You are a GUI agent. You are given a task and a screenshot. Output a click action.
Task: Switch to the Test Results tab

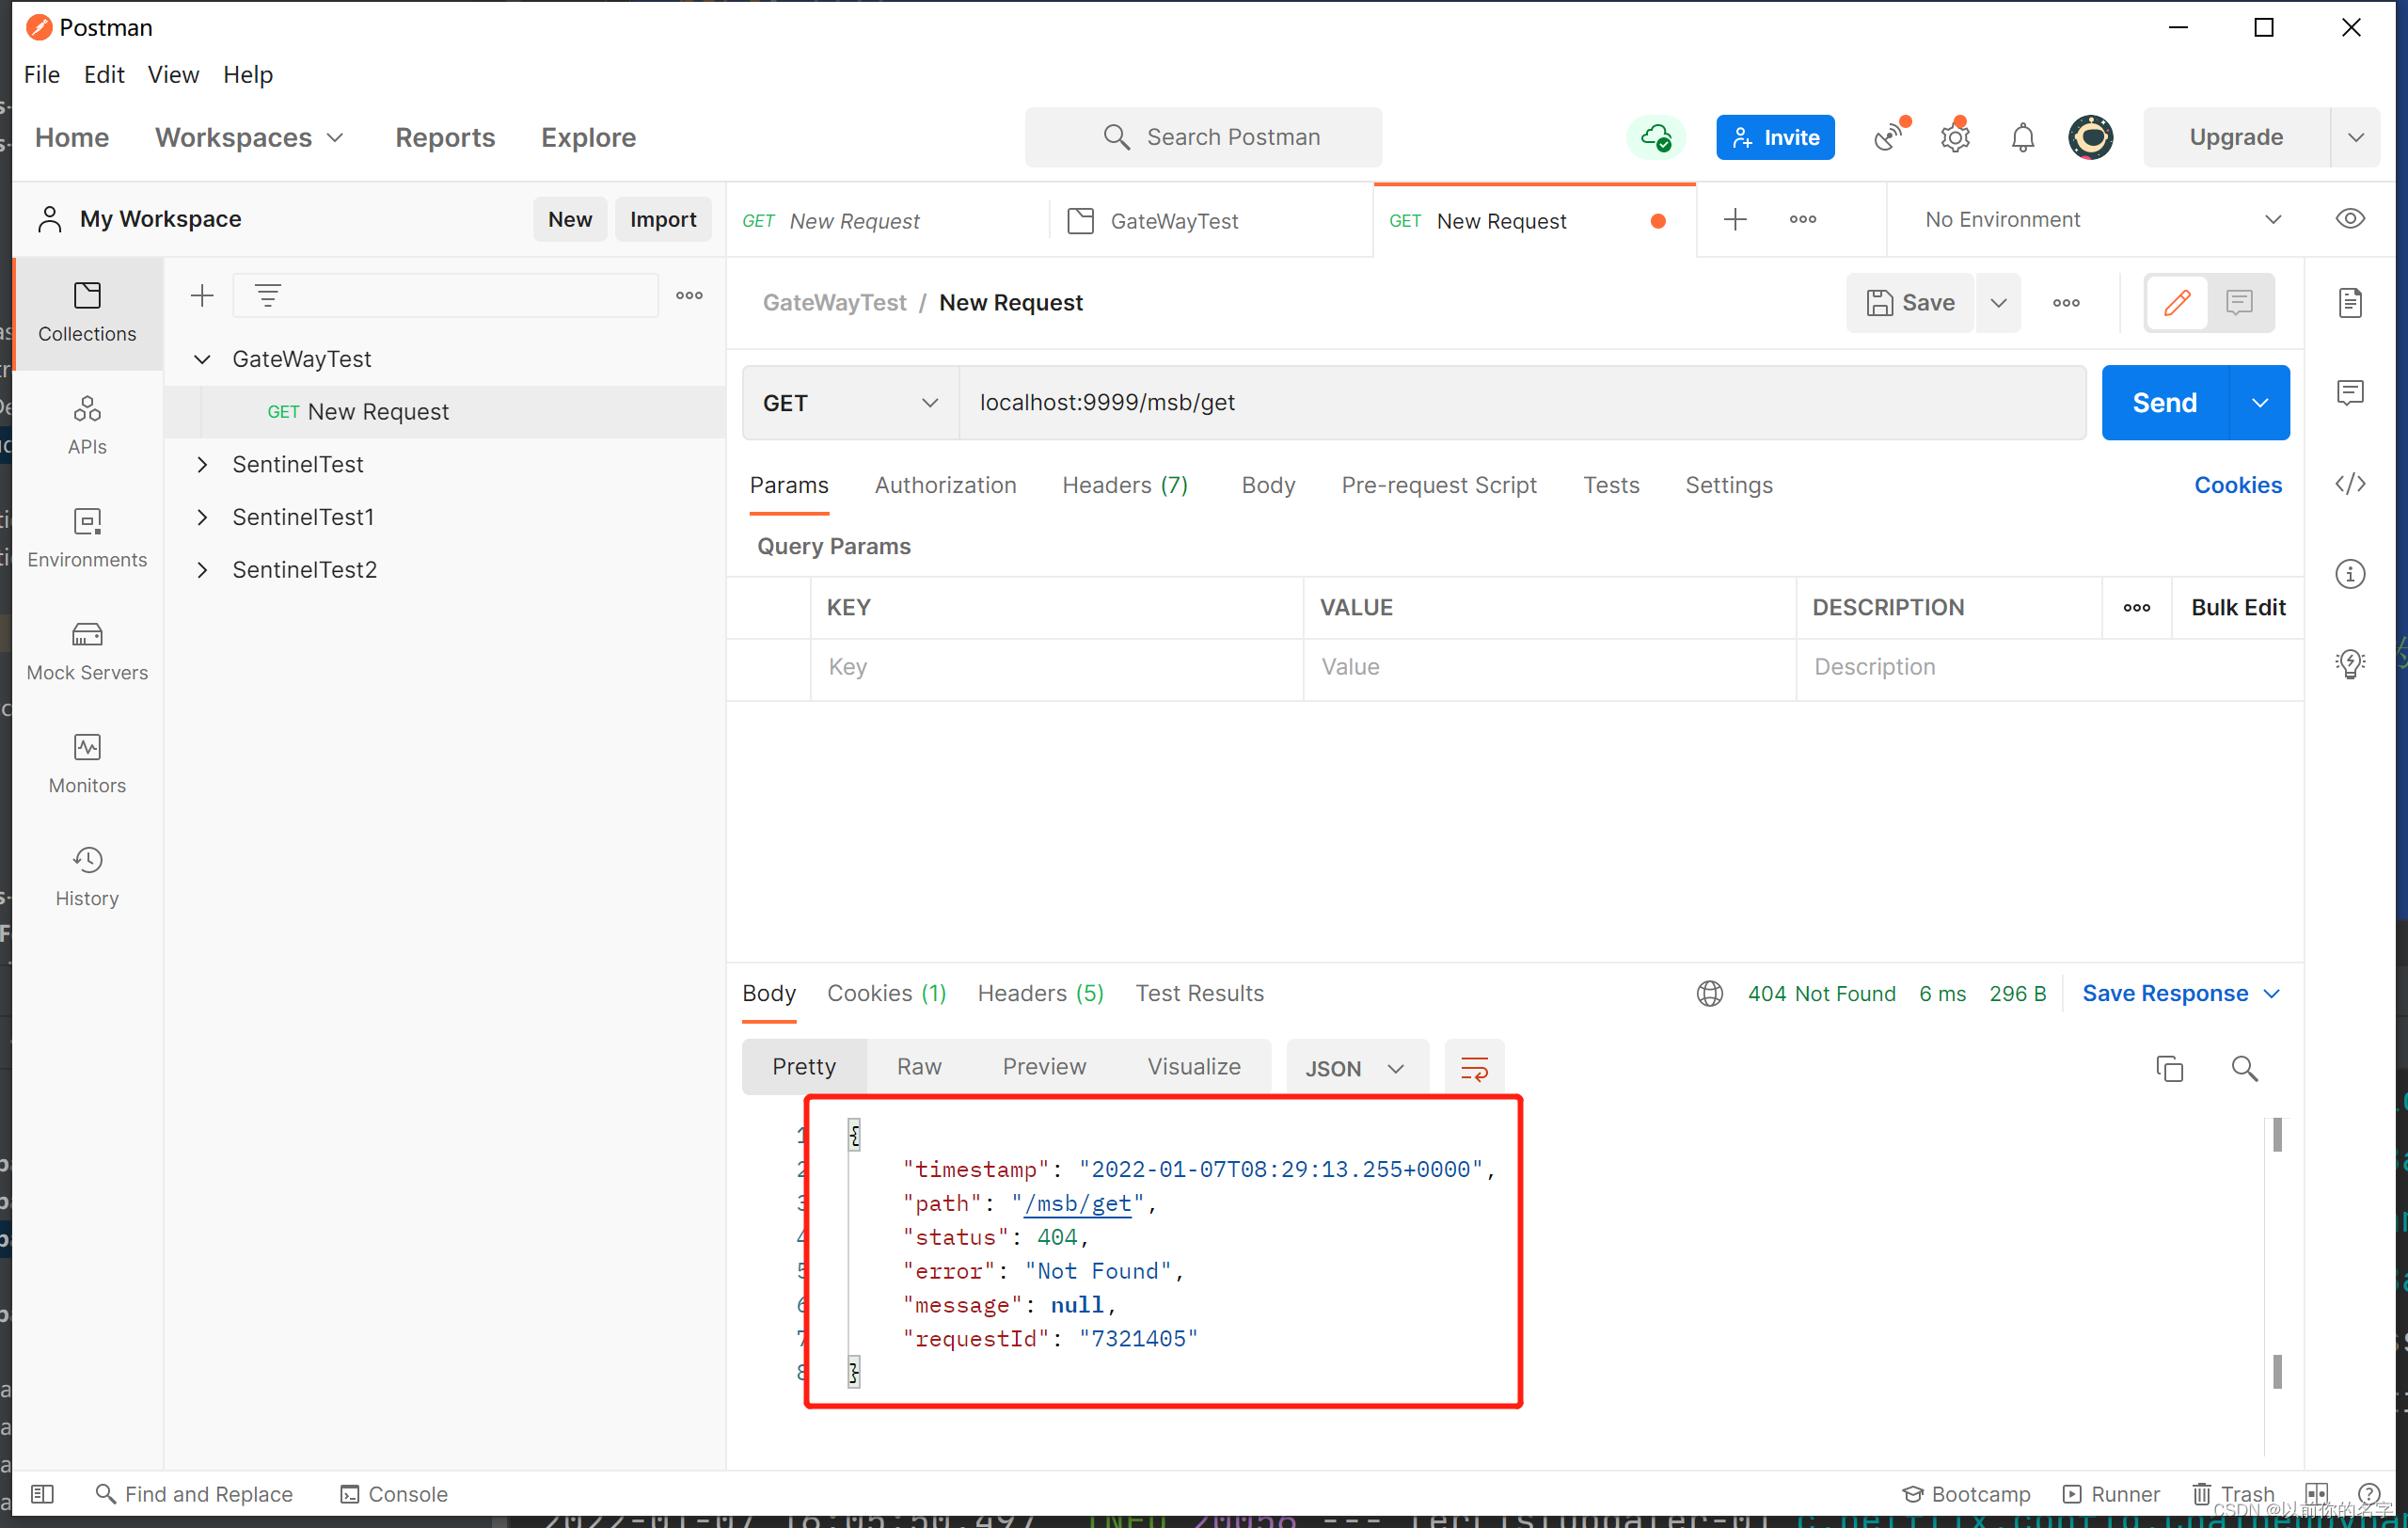click(x=1200, y=993)
